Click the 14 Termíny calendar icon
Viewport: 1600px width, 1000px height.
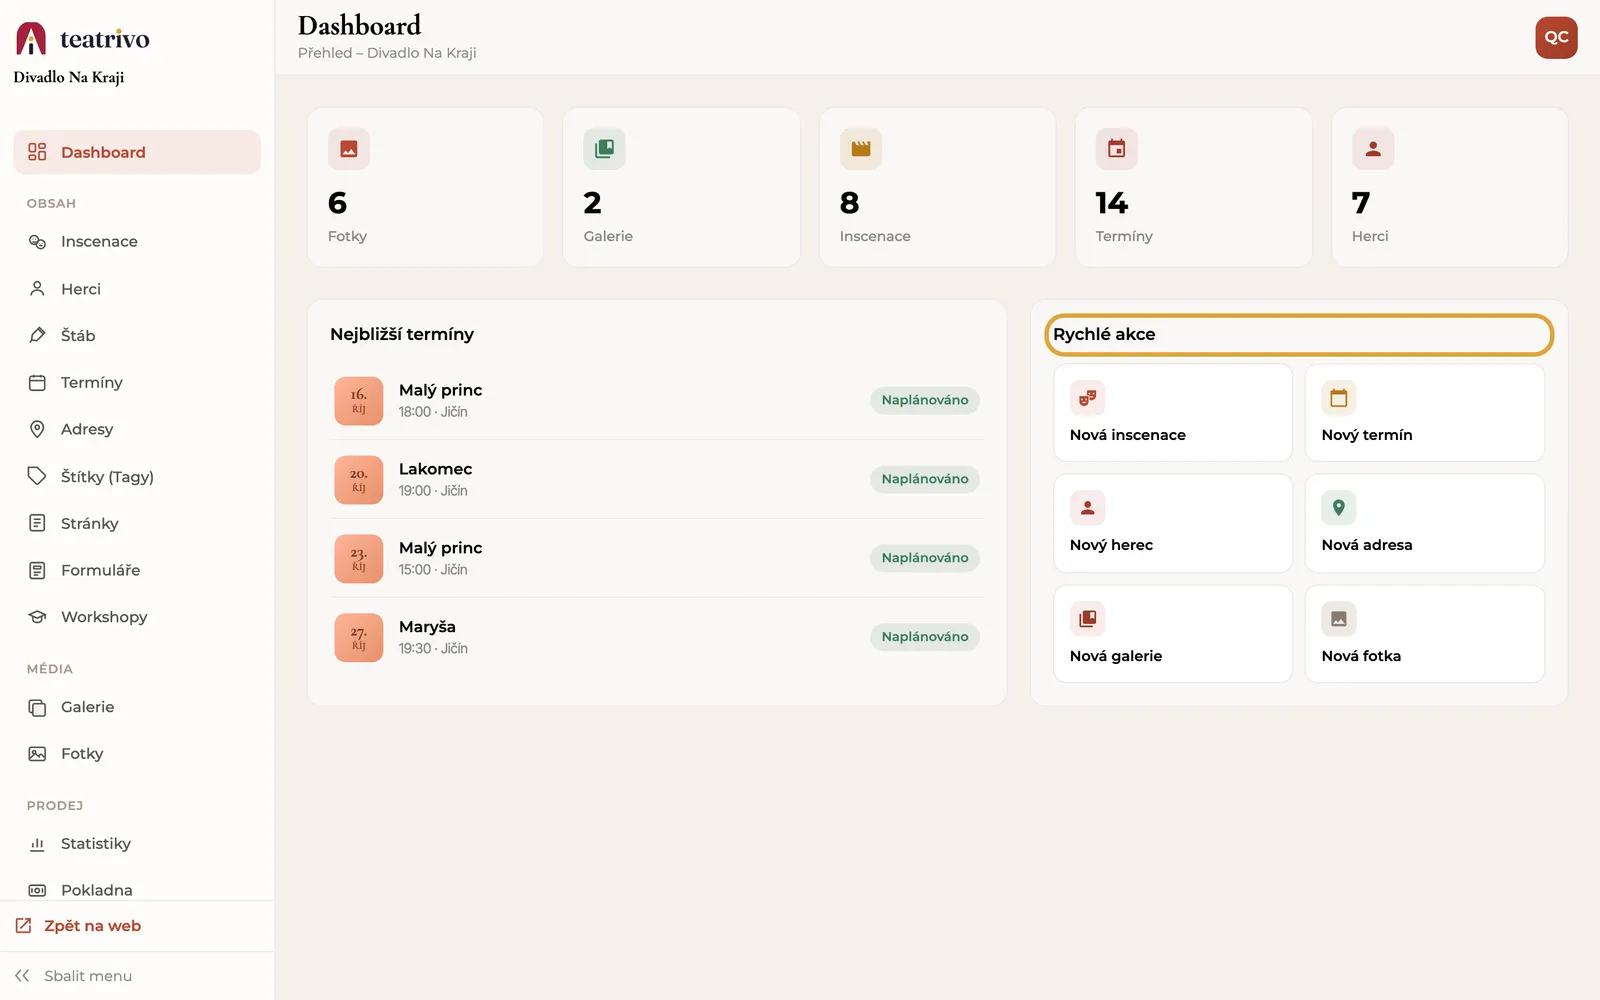click(1116, 149)
